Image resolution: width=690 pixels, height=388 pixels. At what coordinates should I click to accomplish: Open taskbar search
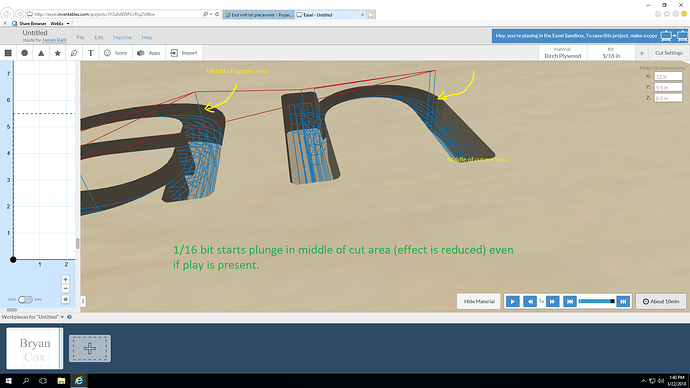click(x=26, y=381)
